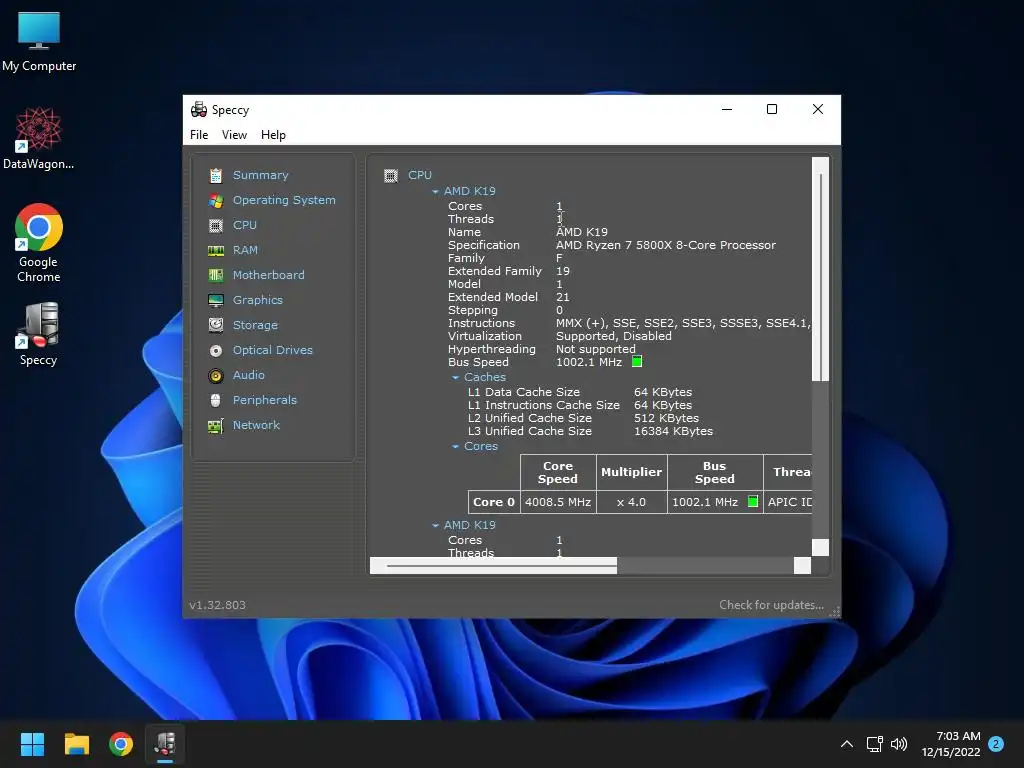Open notification badge showing 2
The width and height of the screenshot is (1024, 768).
[x=996, y=744]
